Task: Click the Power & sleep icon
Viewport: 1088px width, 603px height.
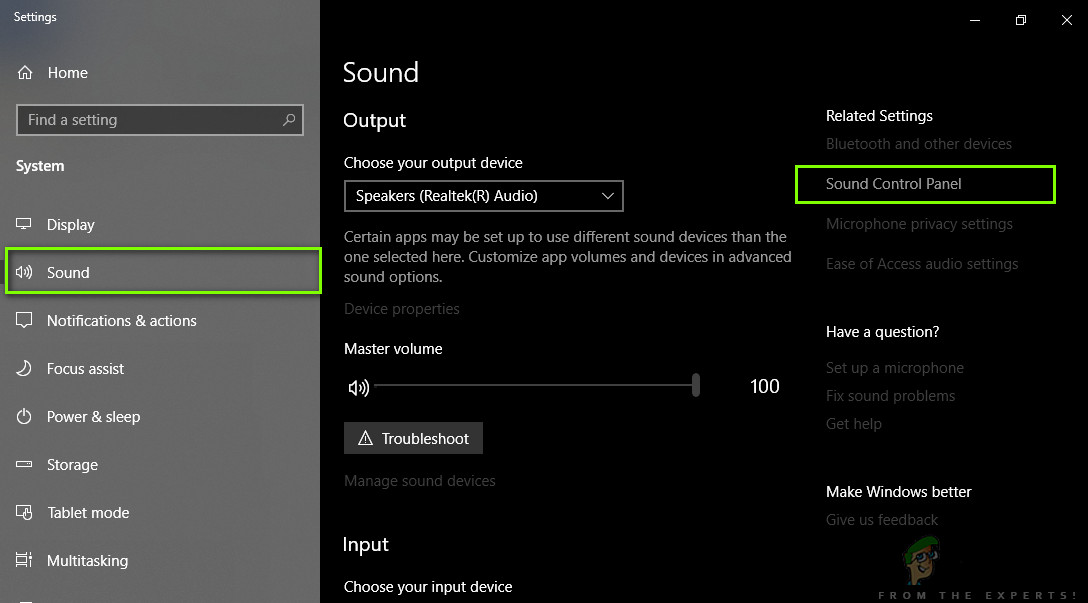Action: click(x=25, y=417)
